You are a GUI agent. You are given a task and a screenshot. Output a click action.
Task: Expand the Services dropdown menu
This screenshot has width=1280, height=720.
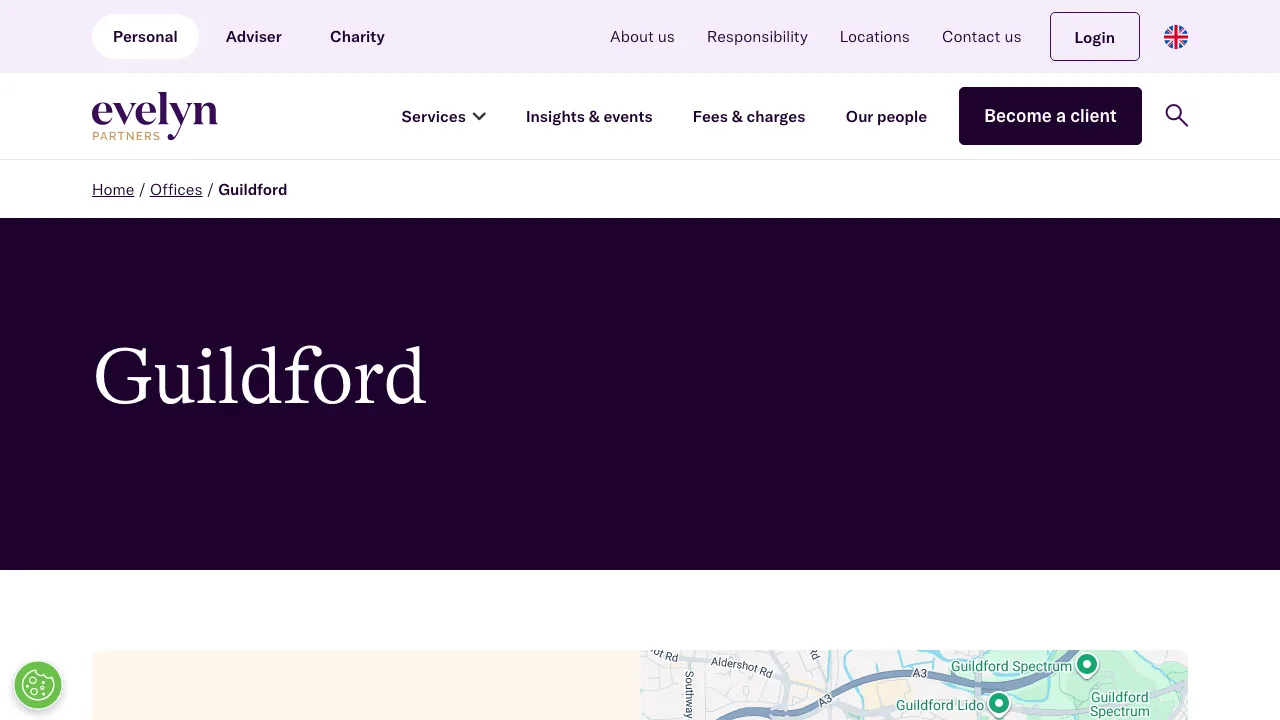point(443,116)
